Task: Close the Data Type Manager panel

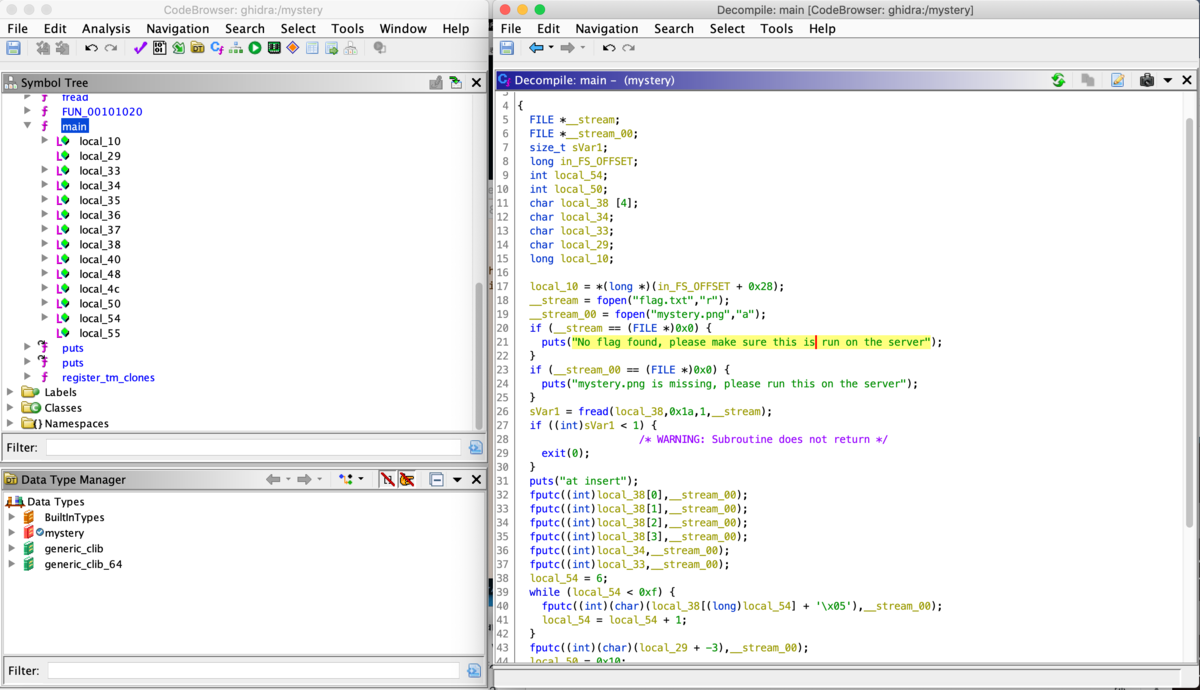Action: click(476, 480)
